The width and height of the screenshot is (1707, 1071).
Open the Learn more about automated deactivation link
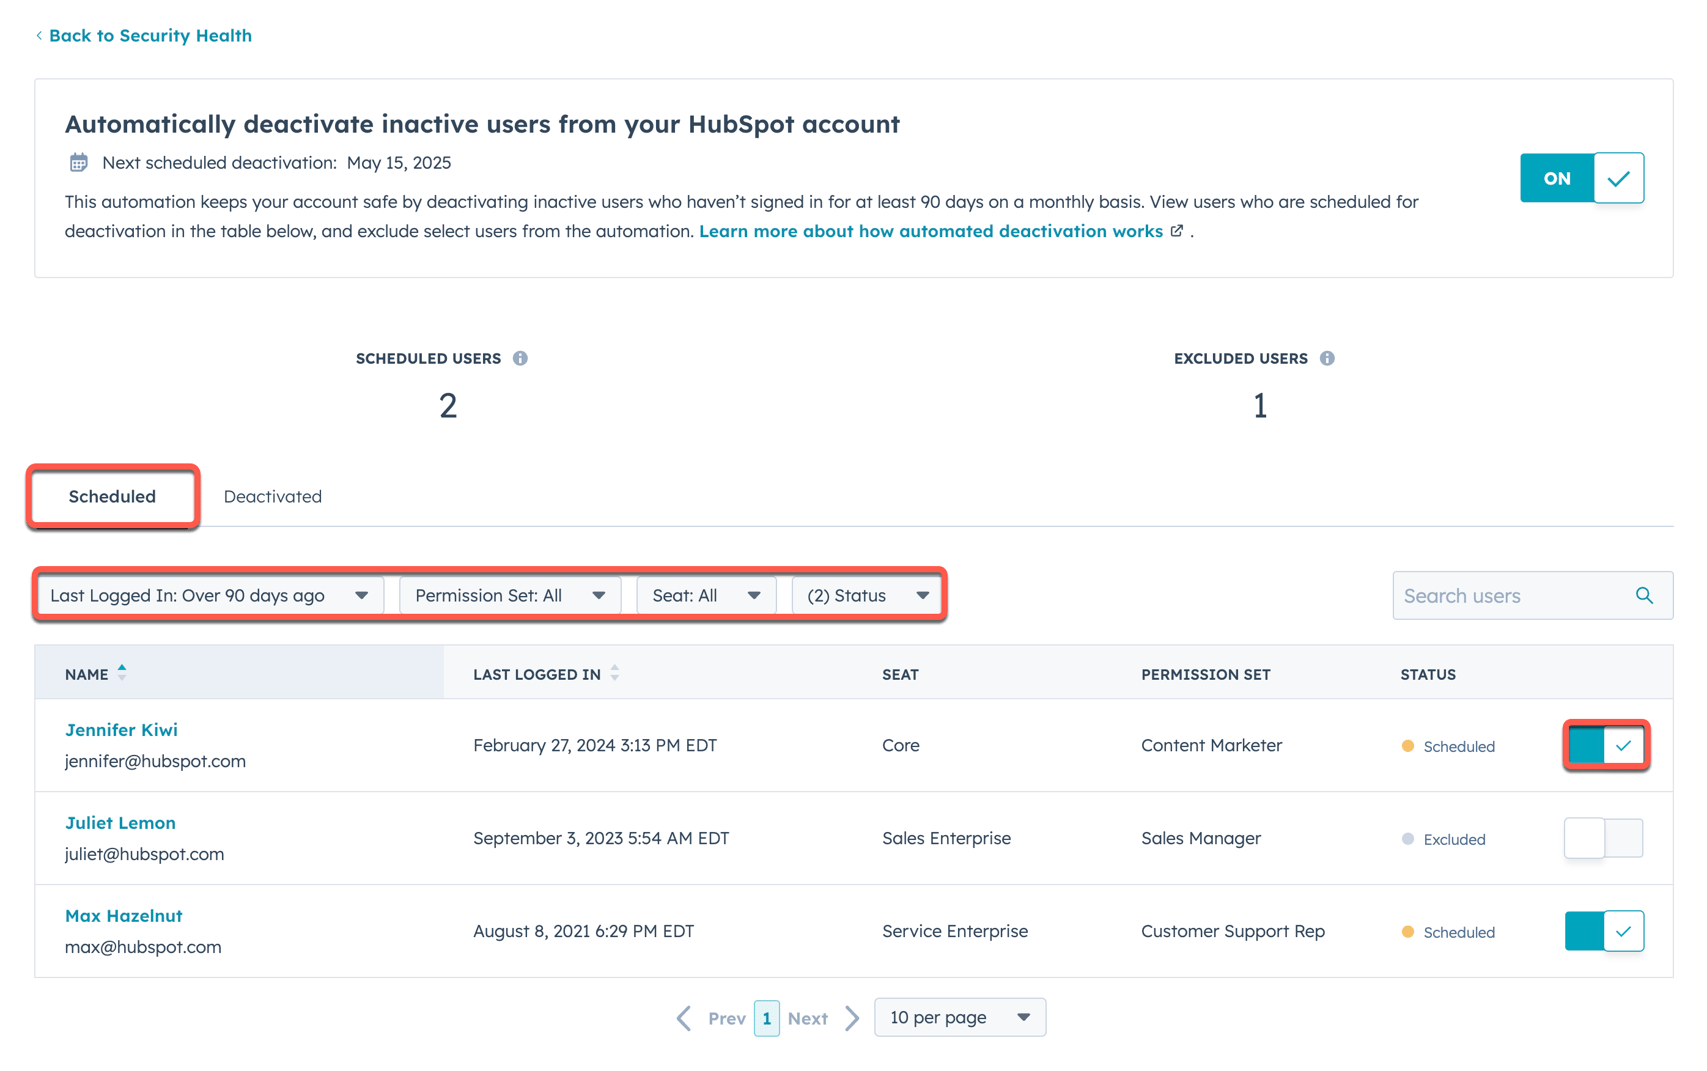tap(931, 231)
